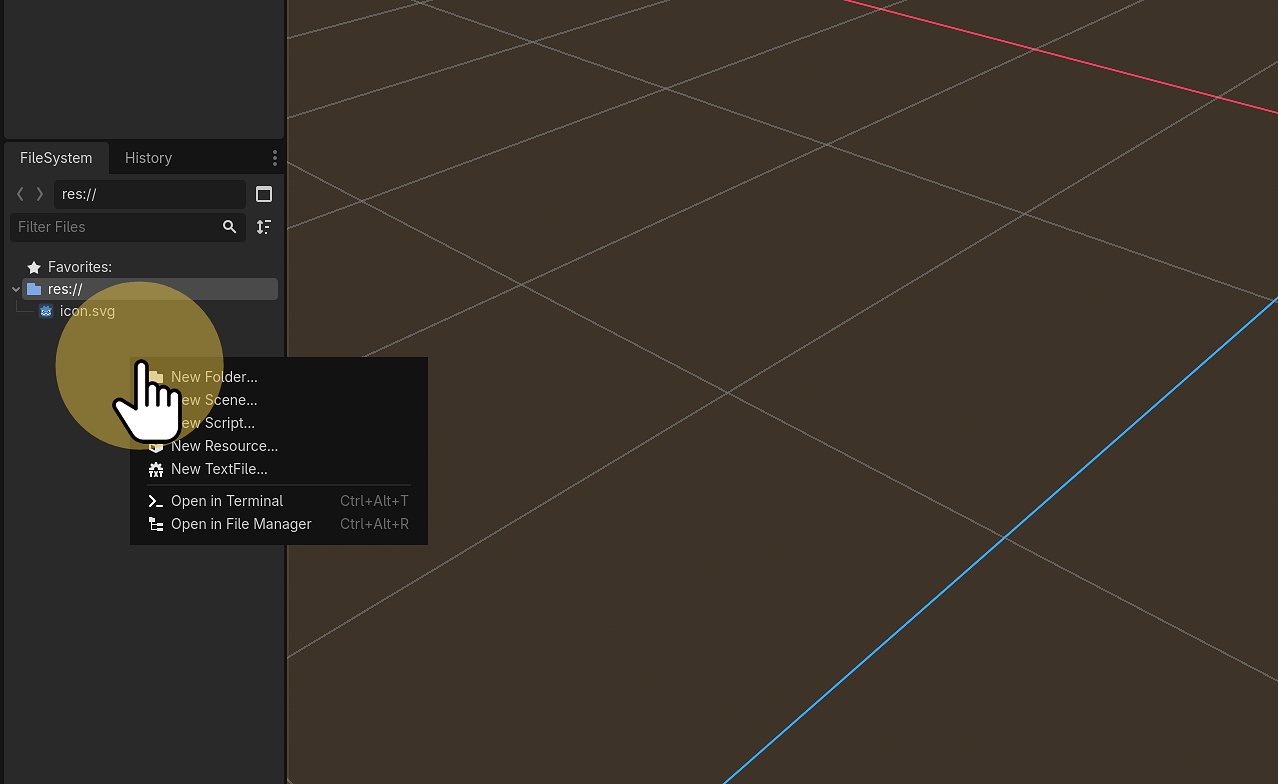Click the Favorites star icon

click(x=34, y=267)
